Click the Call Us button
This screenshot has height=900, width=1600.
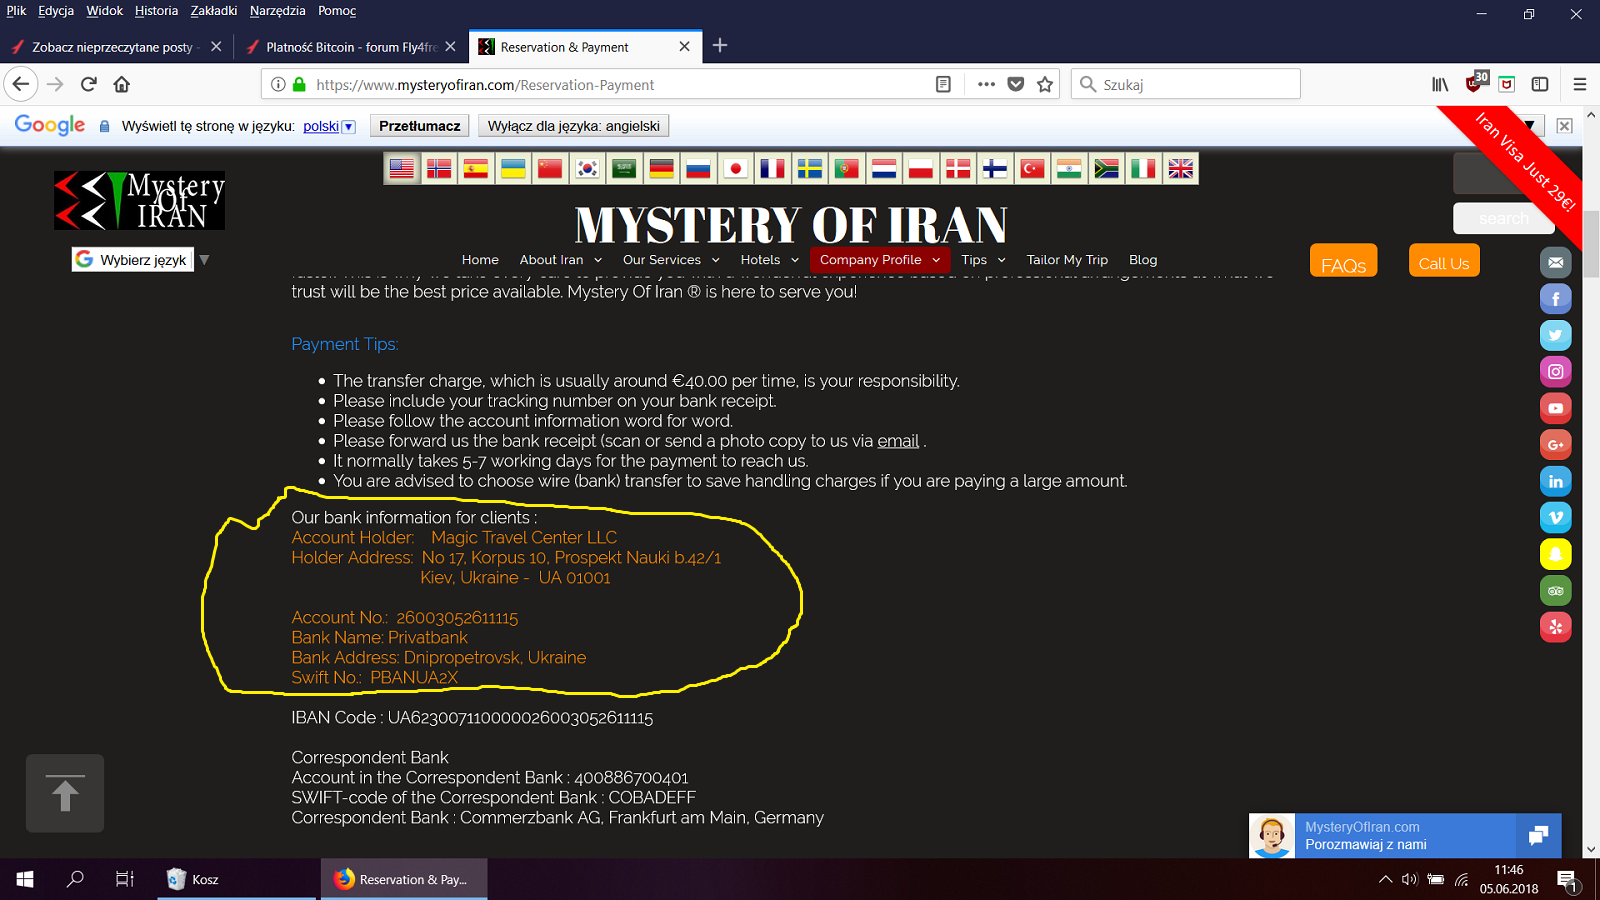(1444, 261)
